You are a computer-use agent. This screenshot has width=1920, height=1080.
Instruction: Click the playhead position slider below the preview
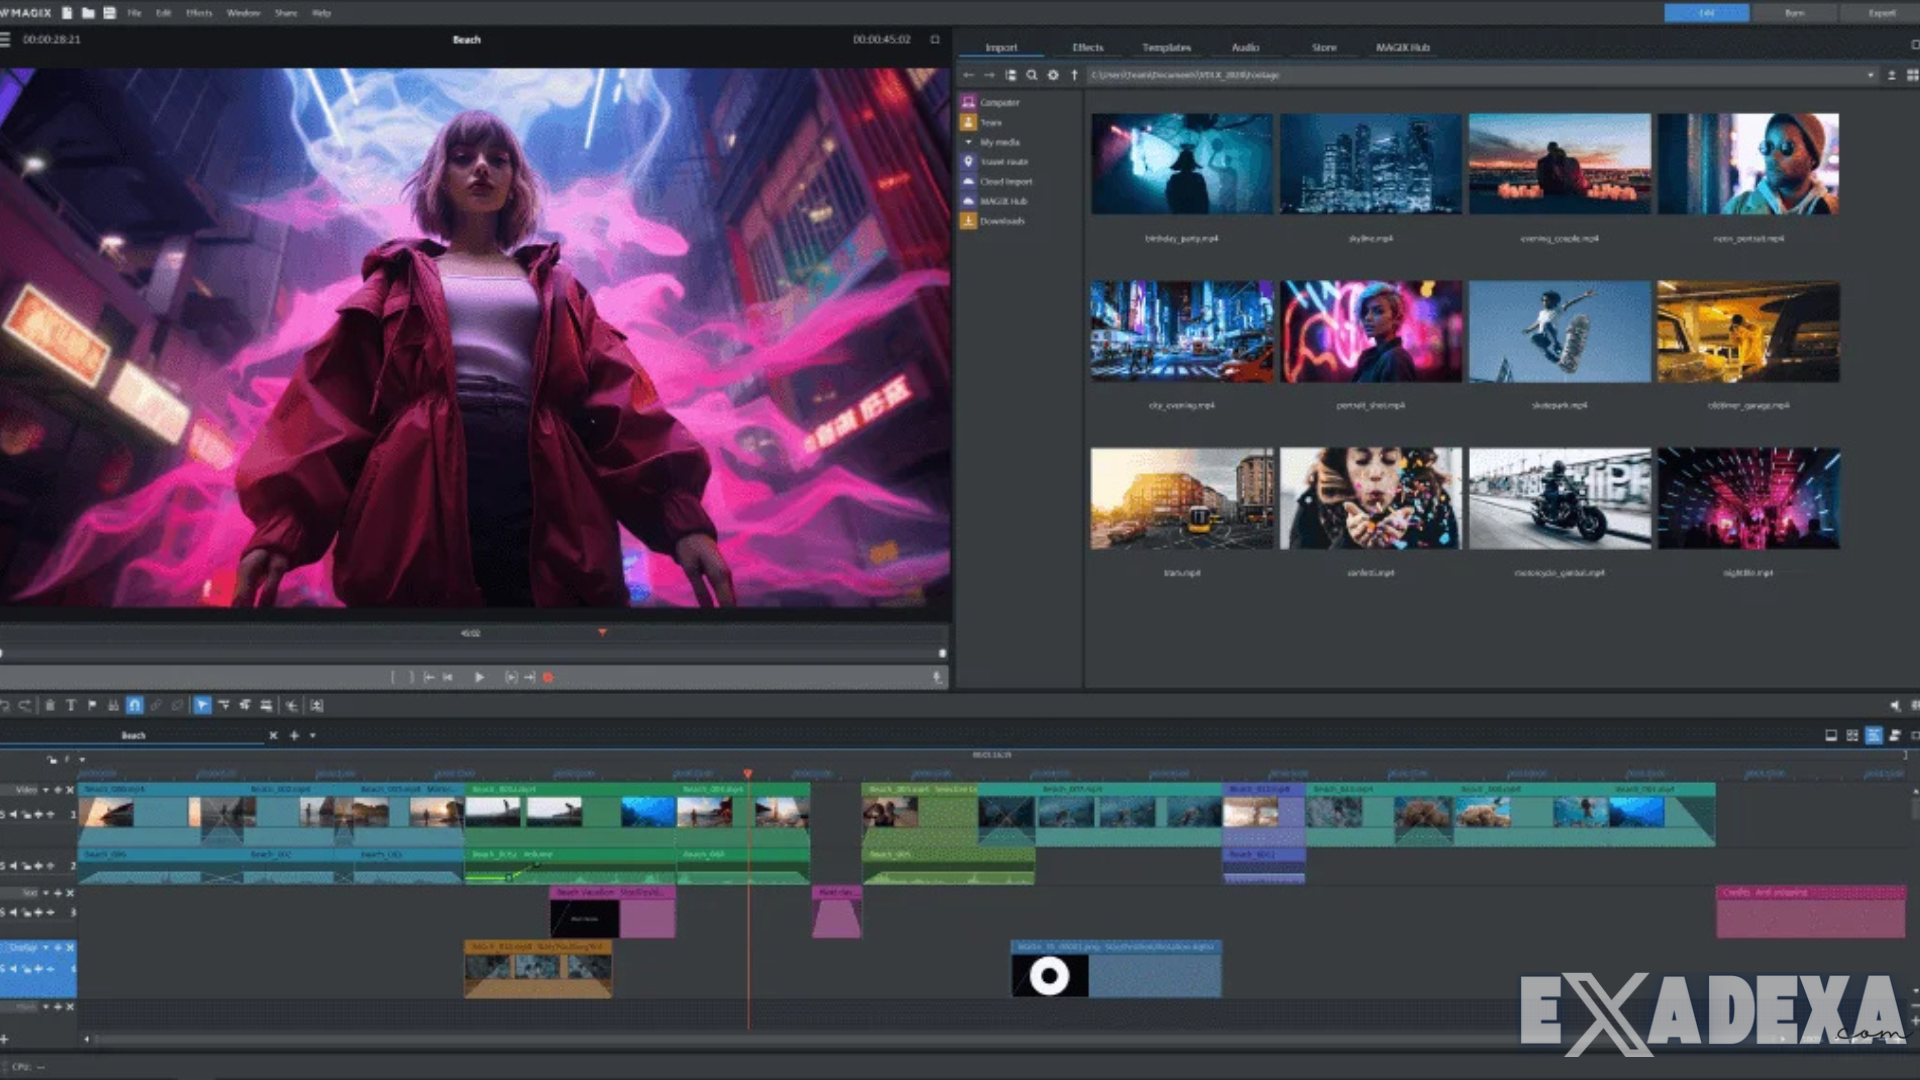pyautogui.click(x=601, y=632)
